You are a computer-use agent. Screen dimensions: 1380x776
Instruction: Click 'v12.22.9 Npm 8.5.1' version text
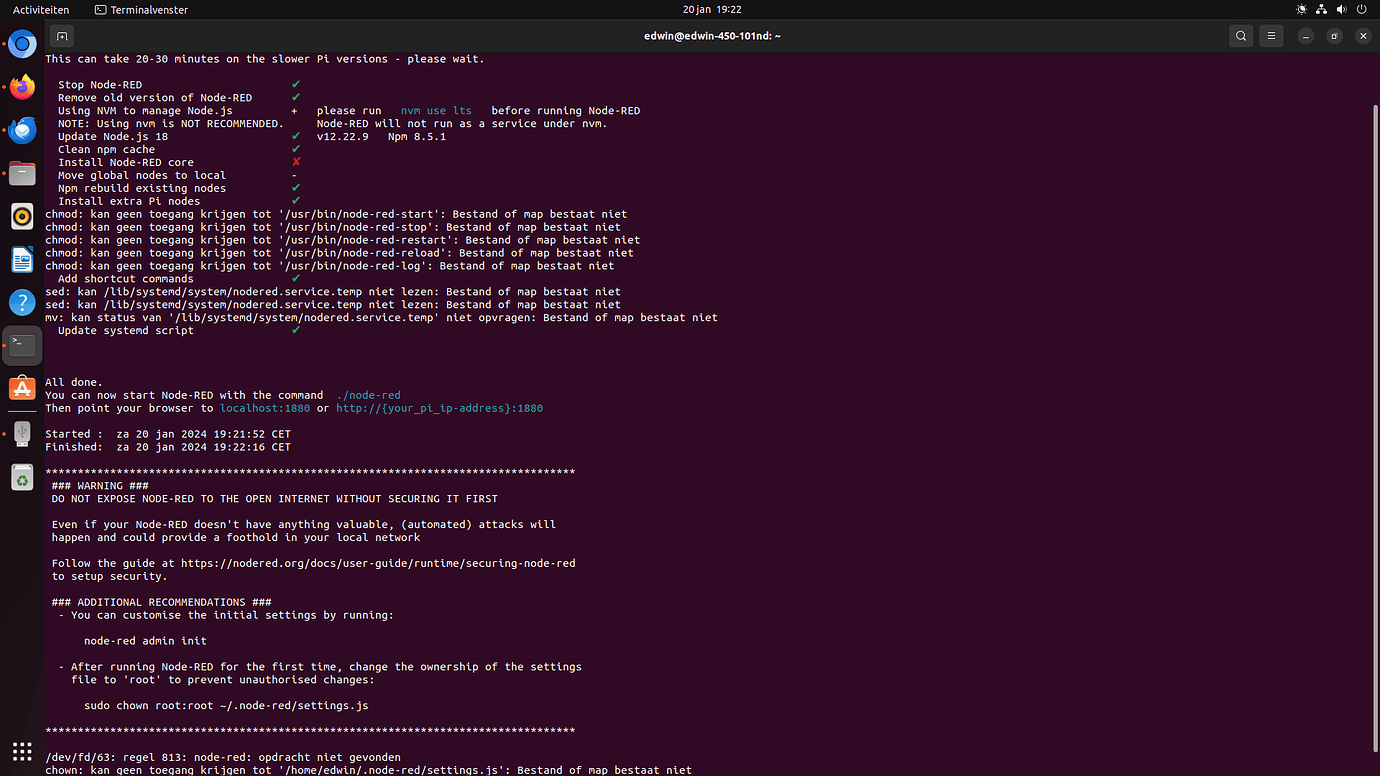[x=381, y=136]
